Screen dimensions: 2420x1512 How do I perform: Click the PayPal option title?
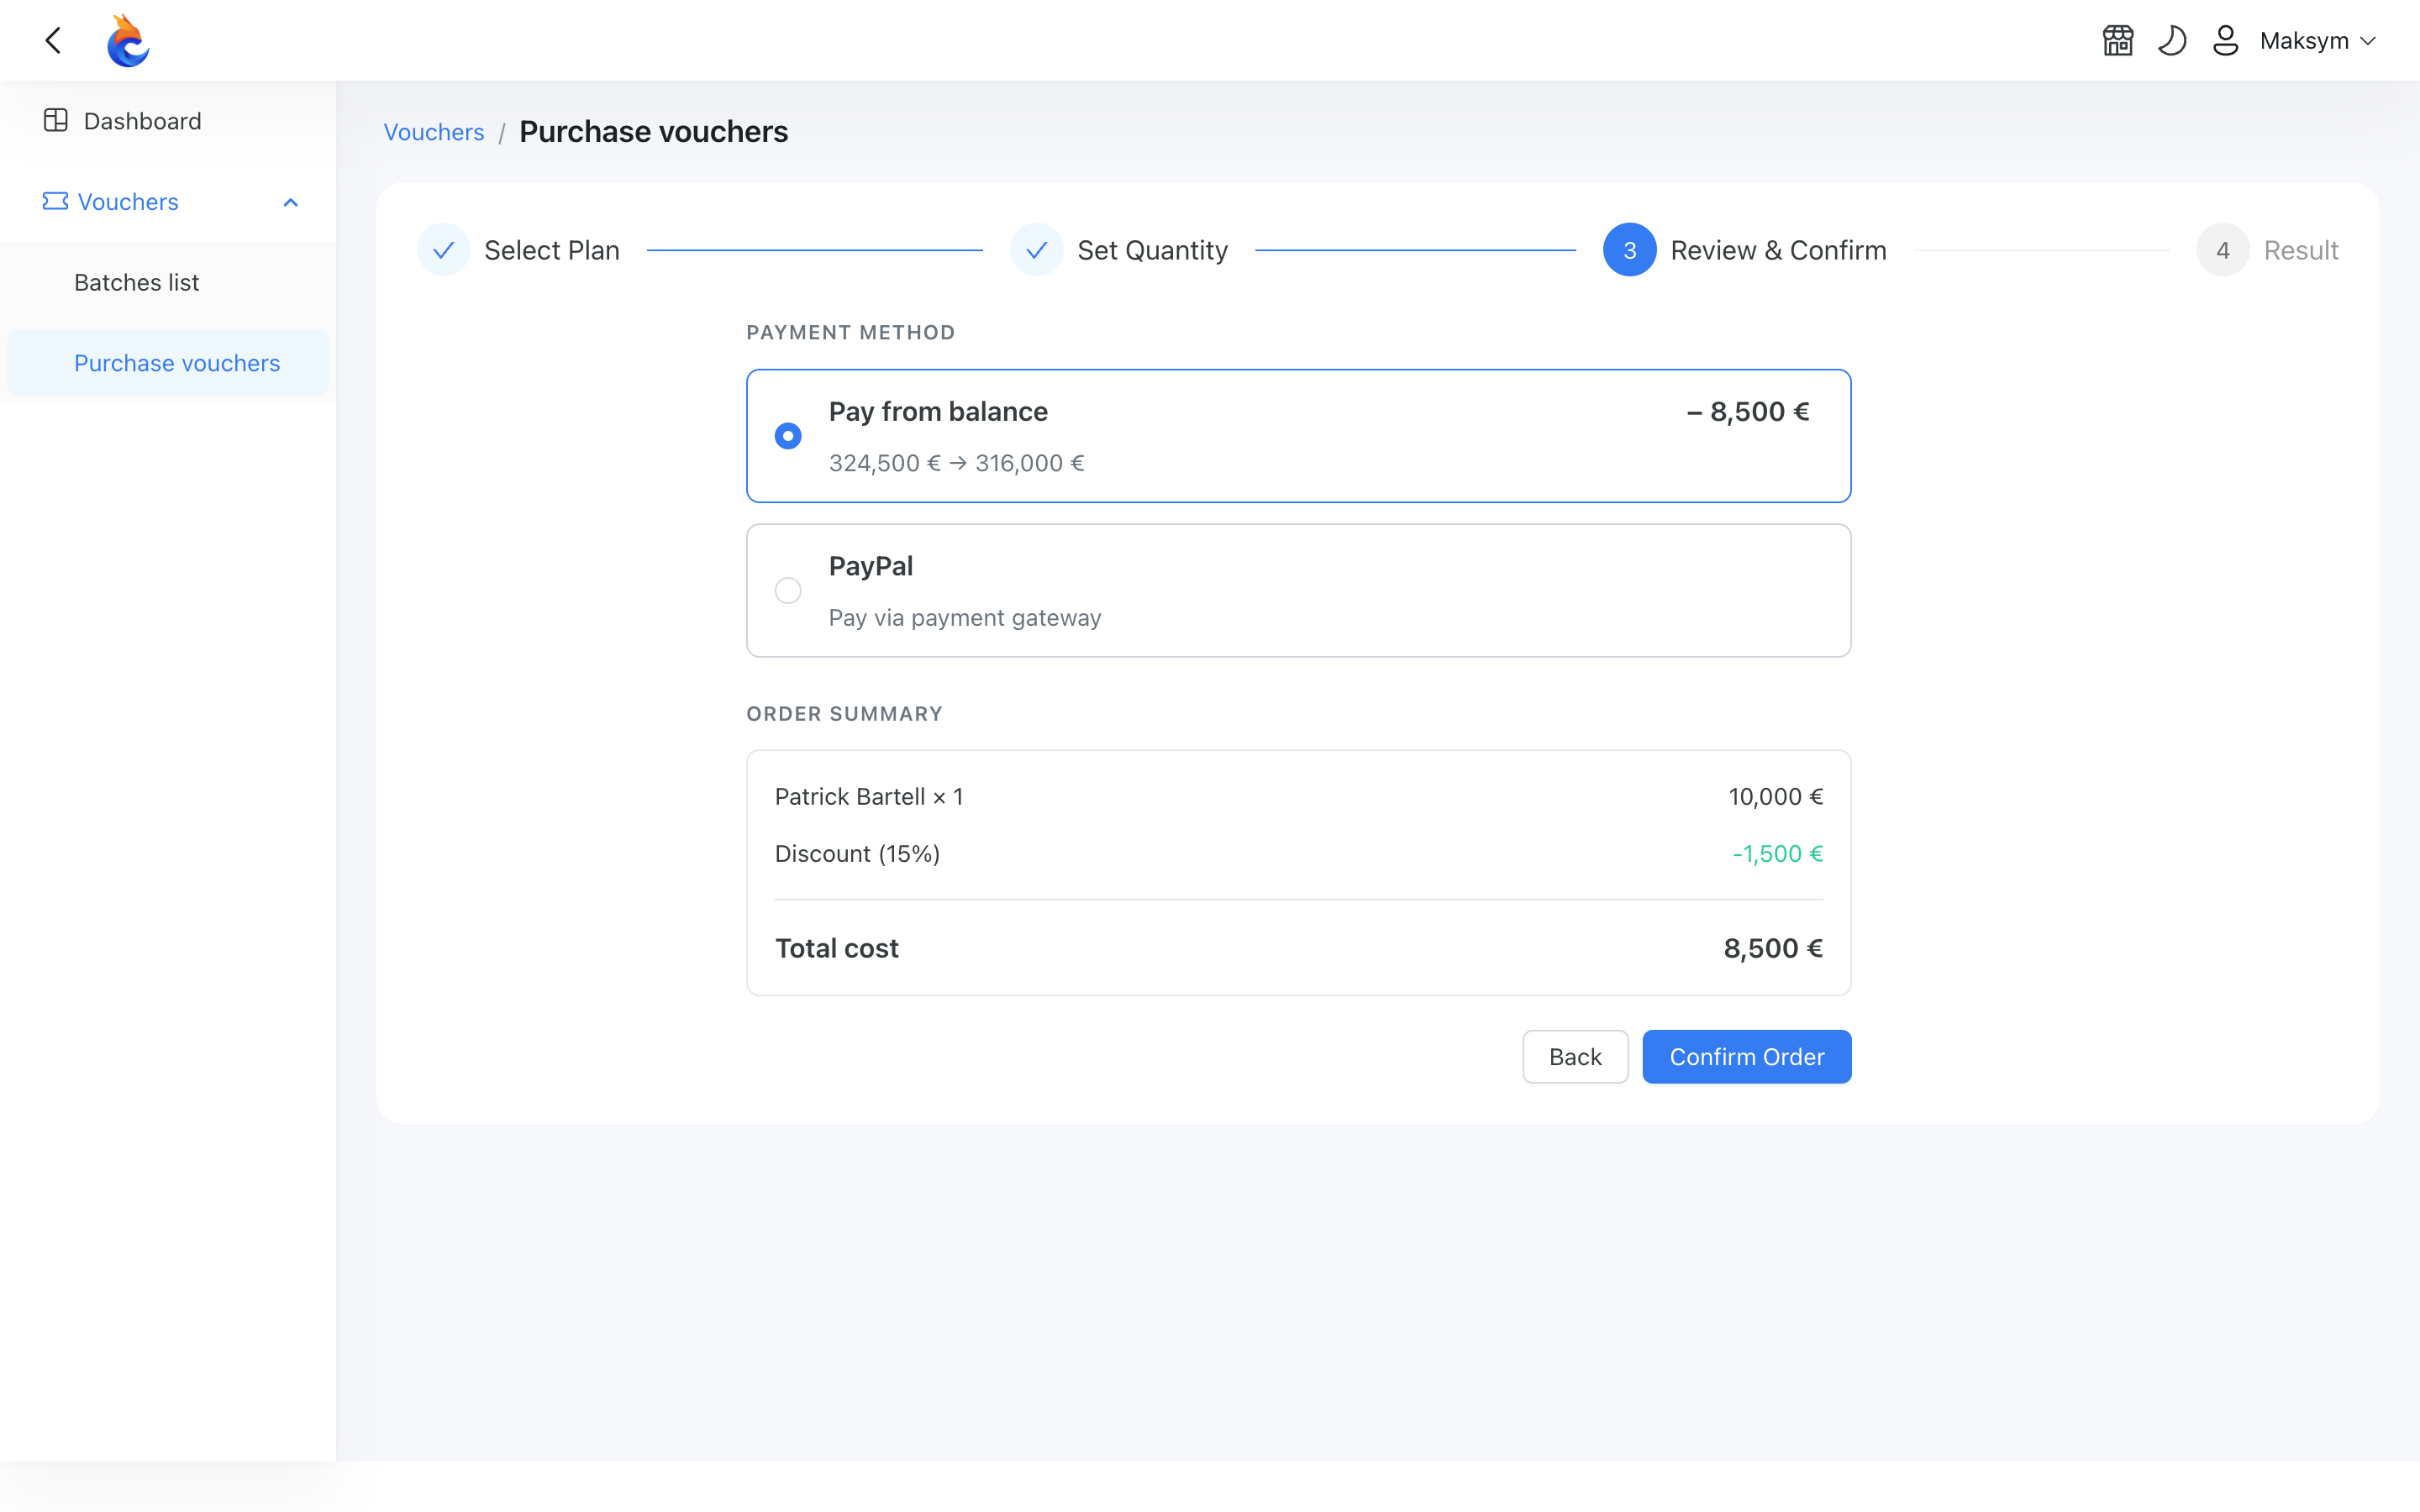(x=871, y=566)
